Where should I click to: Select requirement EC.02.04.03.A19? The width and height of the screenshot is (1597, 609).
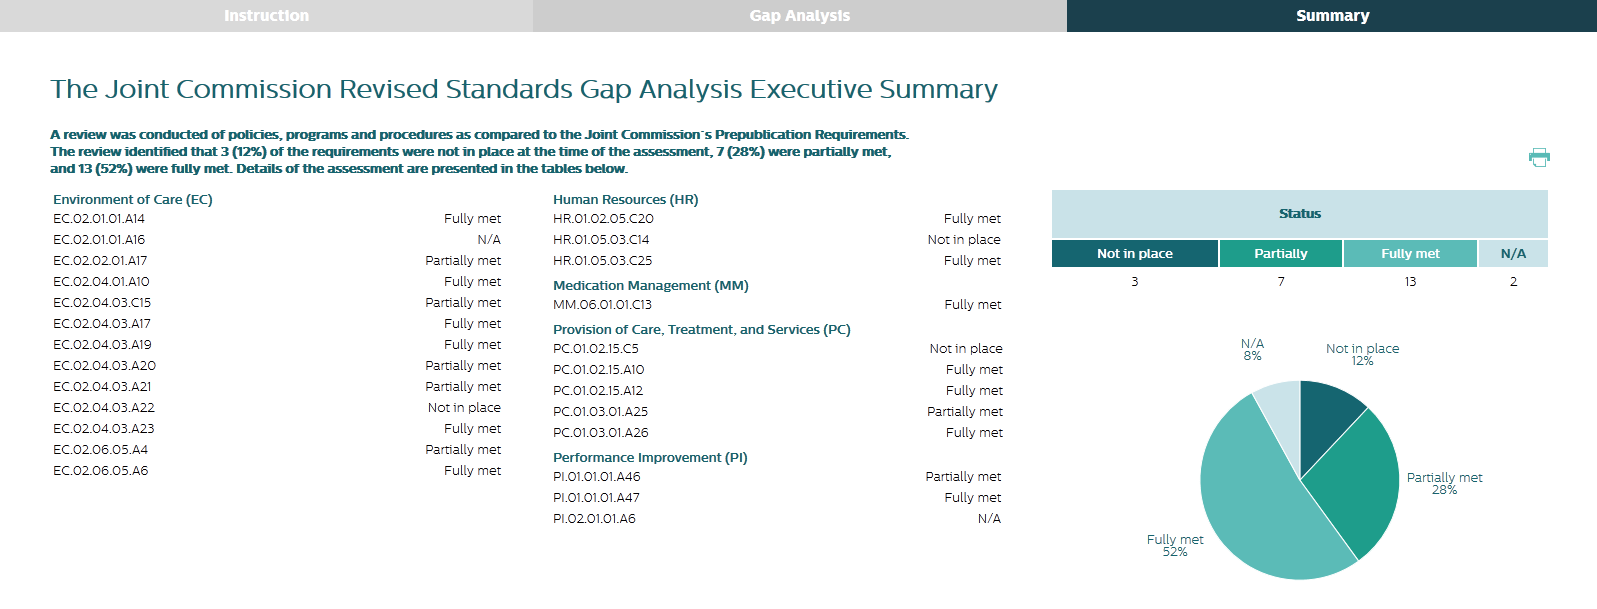click(102, 345)
